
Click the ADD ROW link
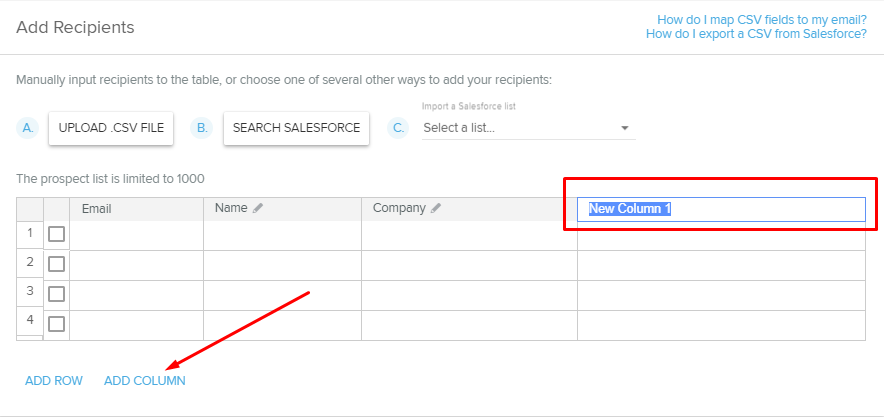(54, 381)
